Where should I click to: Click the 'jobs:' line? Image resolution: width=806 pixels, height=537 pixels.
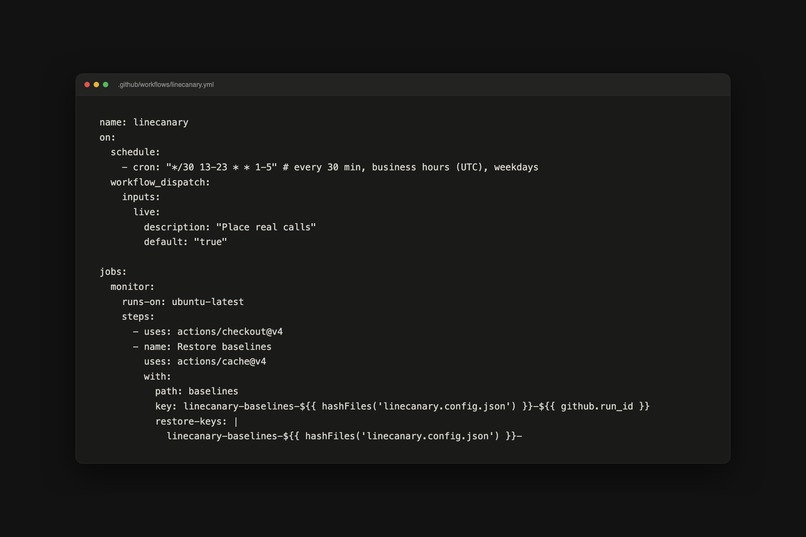tap(113, 271)
